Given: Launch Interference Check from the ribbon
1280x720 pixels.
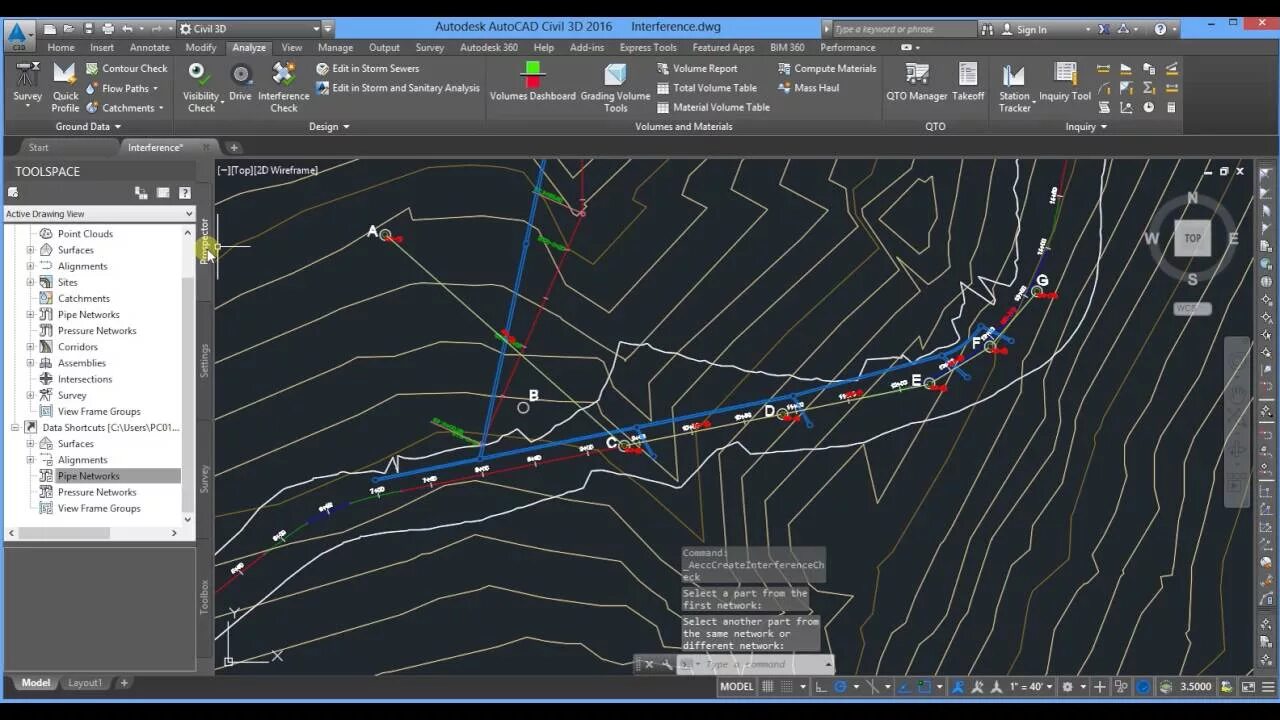Looking at the screenshot, I should pos(283,86).
